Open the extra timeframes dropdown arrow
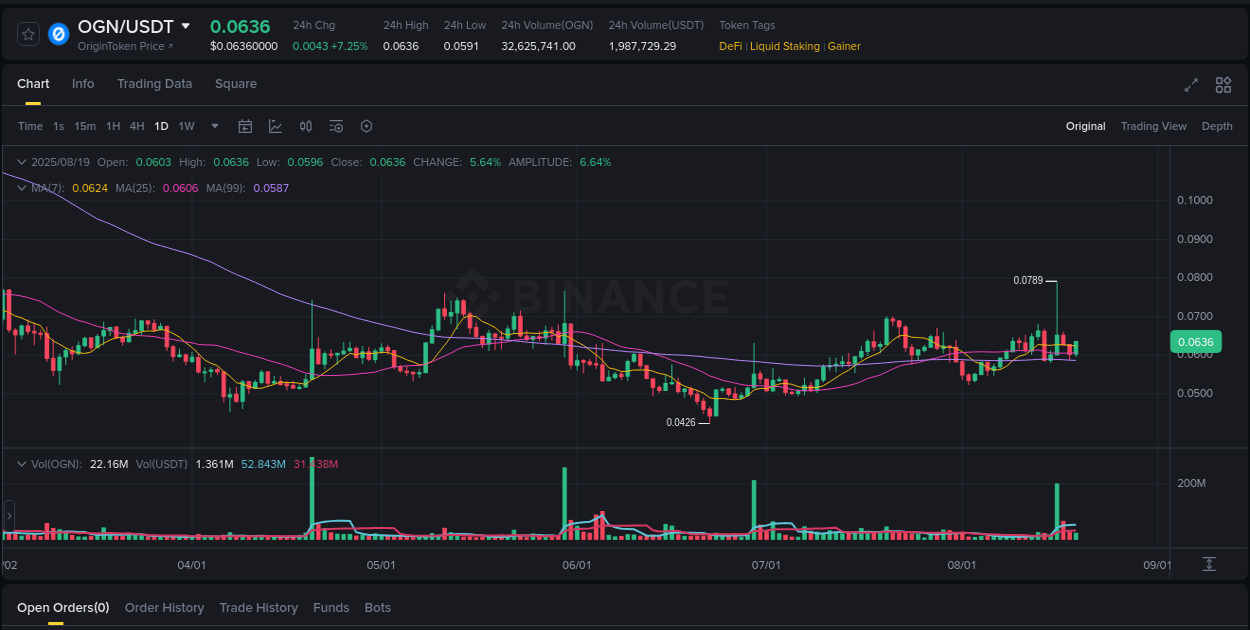The height and width of the screenshot is (630, 1250). tap(214, 126)
